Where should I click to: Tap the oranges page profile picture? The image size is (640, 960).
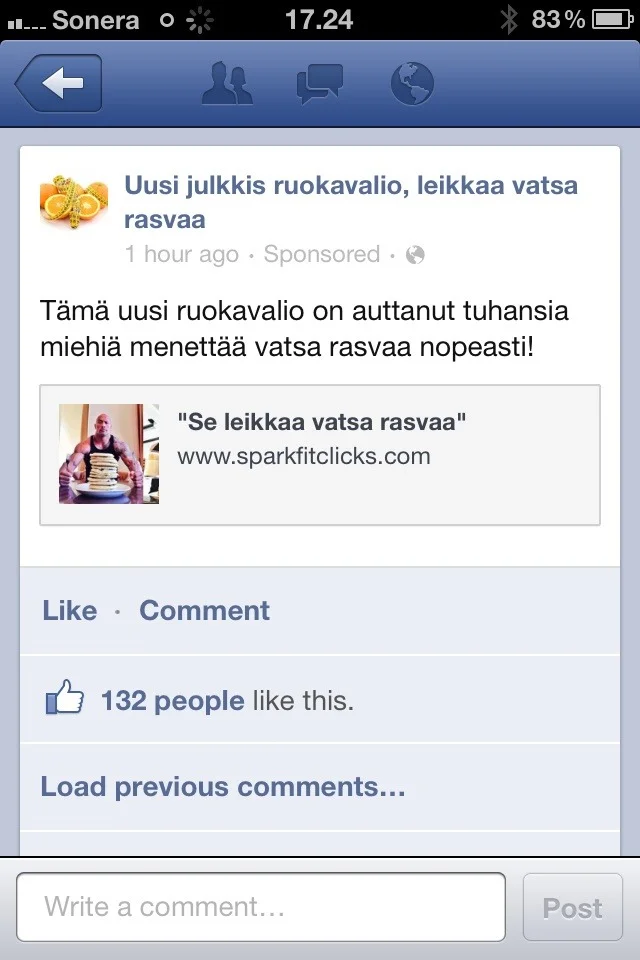coord(74,201)
